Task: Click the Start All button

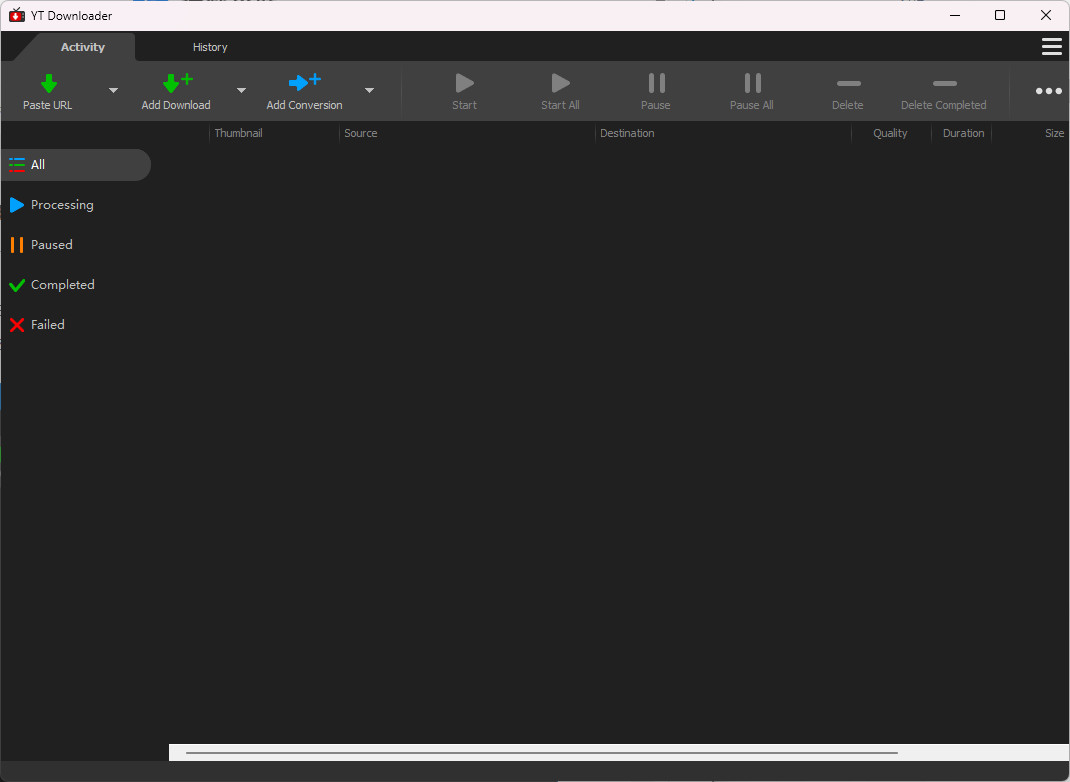Action: click(x=560, y=91)
